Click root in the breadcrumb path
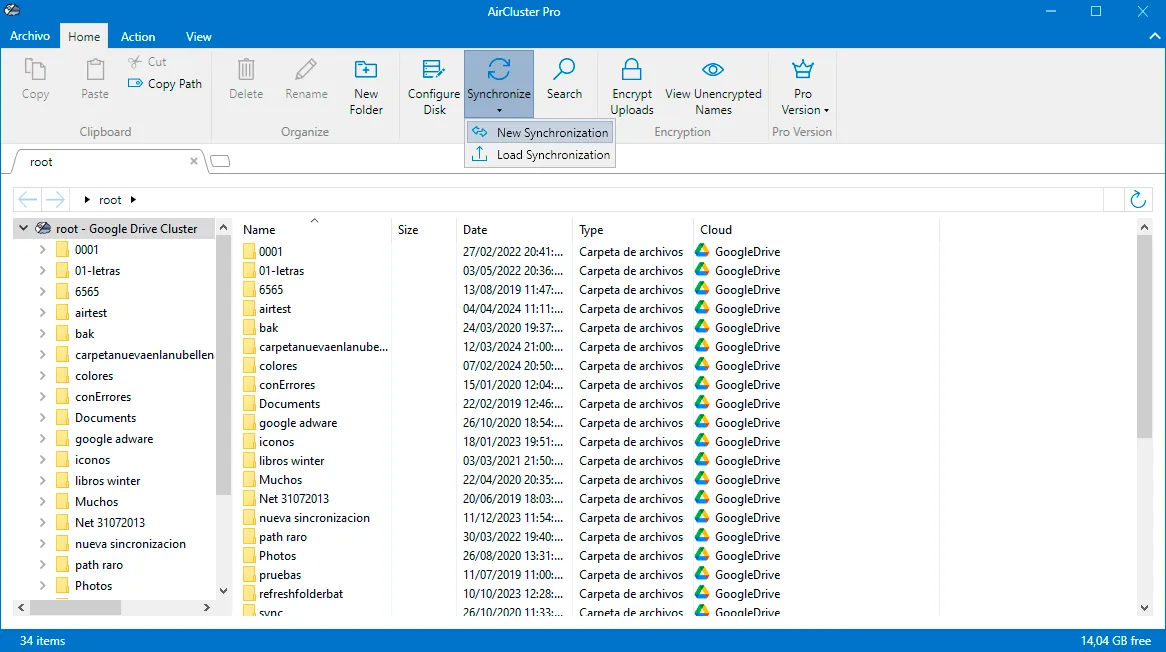The image size is (1166, 652). click(x=110, y=200)
